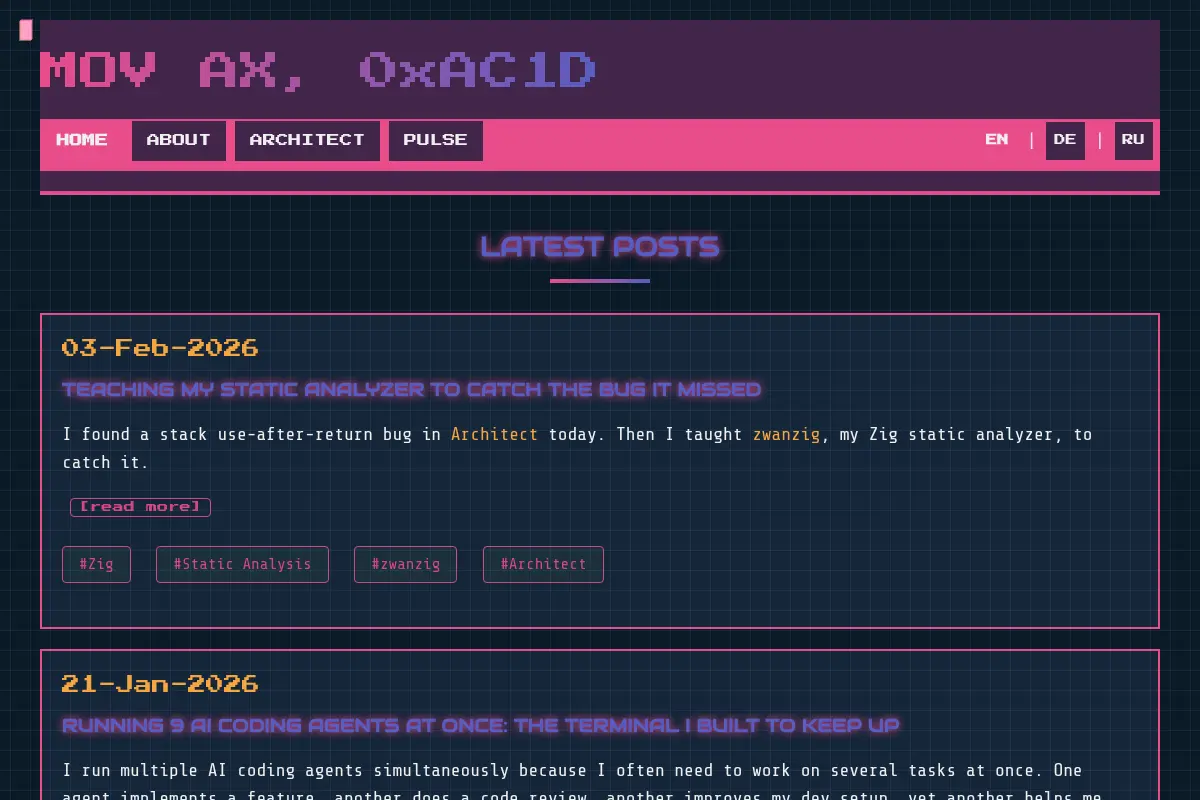Follow the zwanzig link in post text

(786, 434)
